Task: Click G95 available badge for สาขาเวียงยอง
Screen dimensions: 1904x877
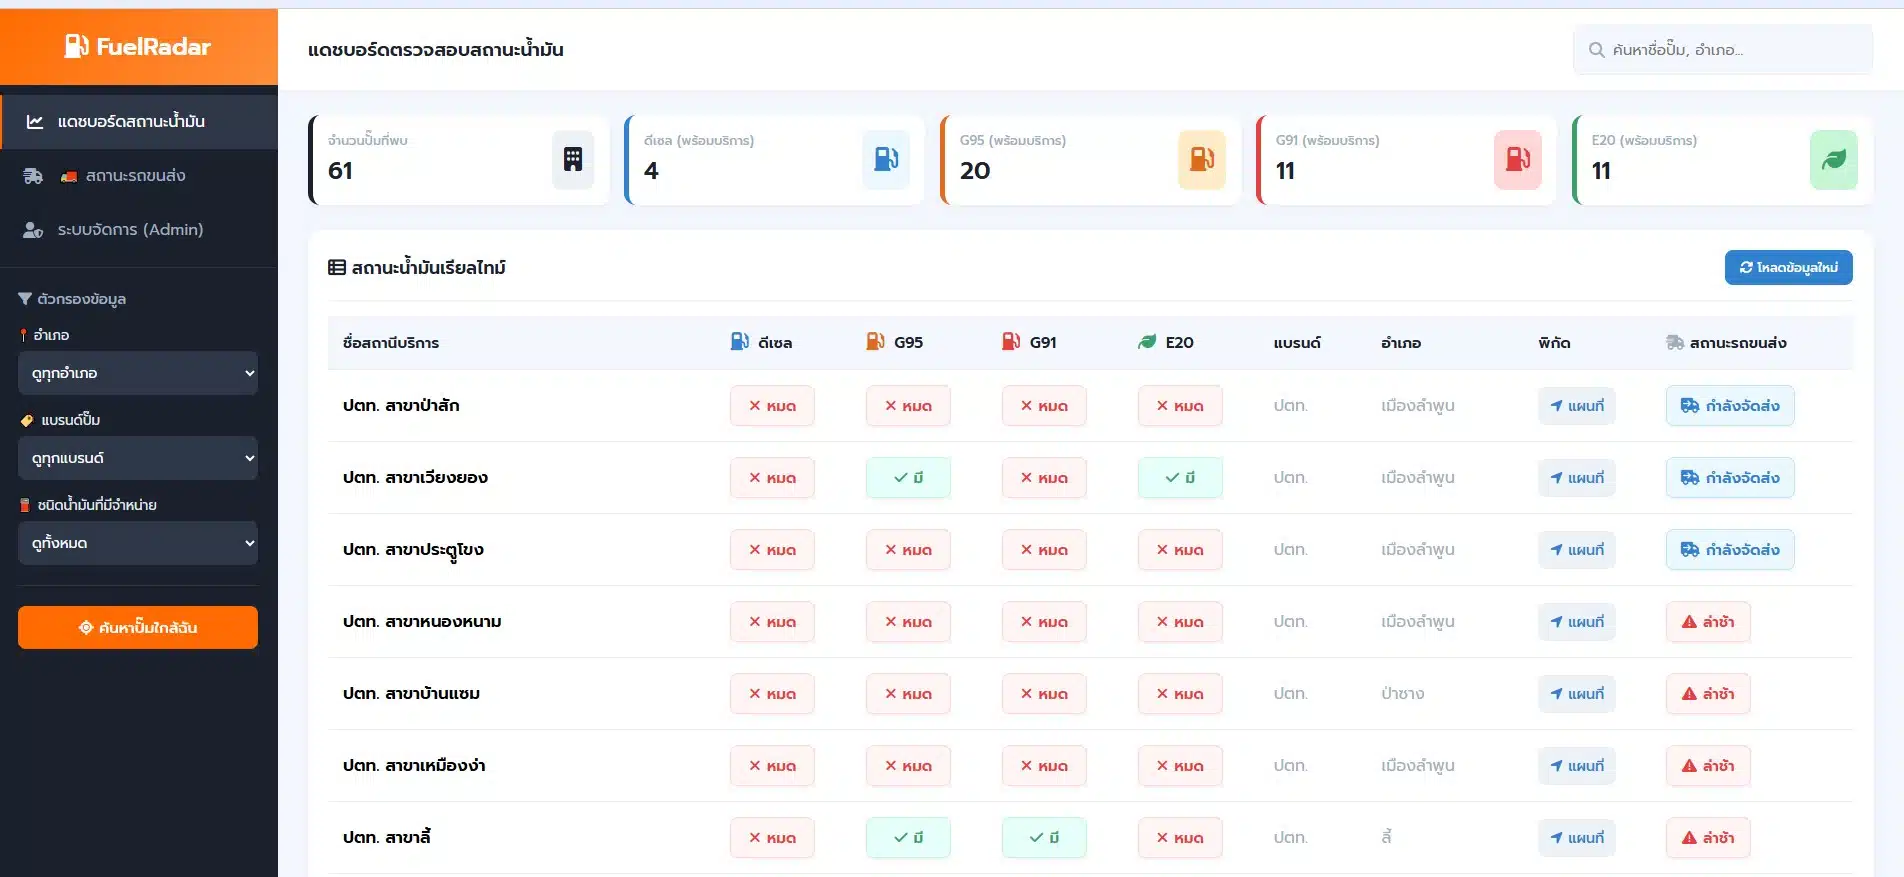Action: point(908,478)
